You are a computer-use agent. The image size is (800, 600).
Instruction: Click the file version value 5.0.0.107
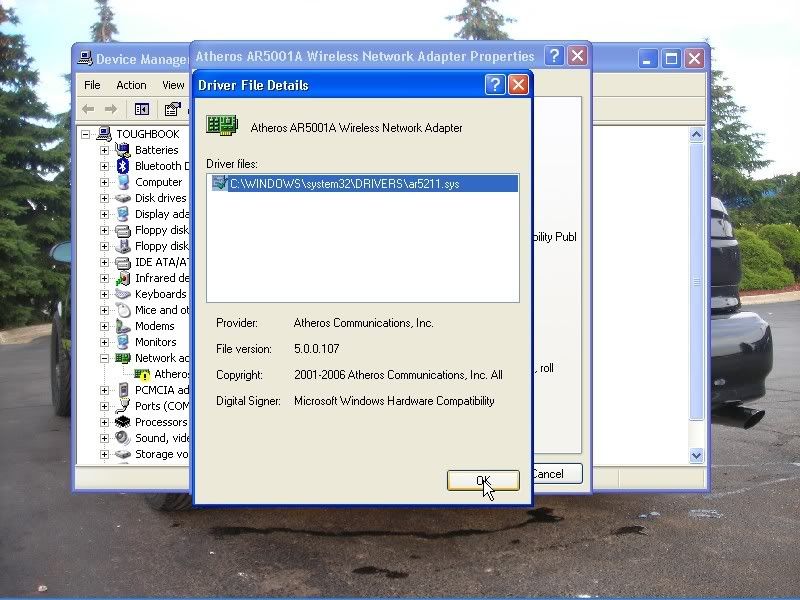point(316,349)
